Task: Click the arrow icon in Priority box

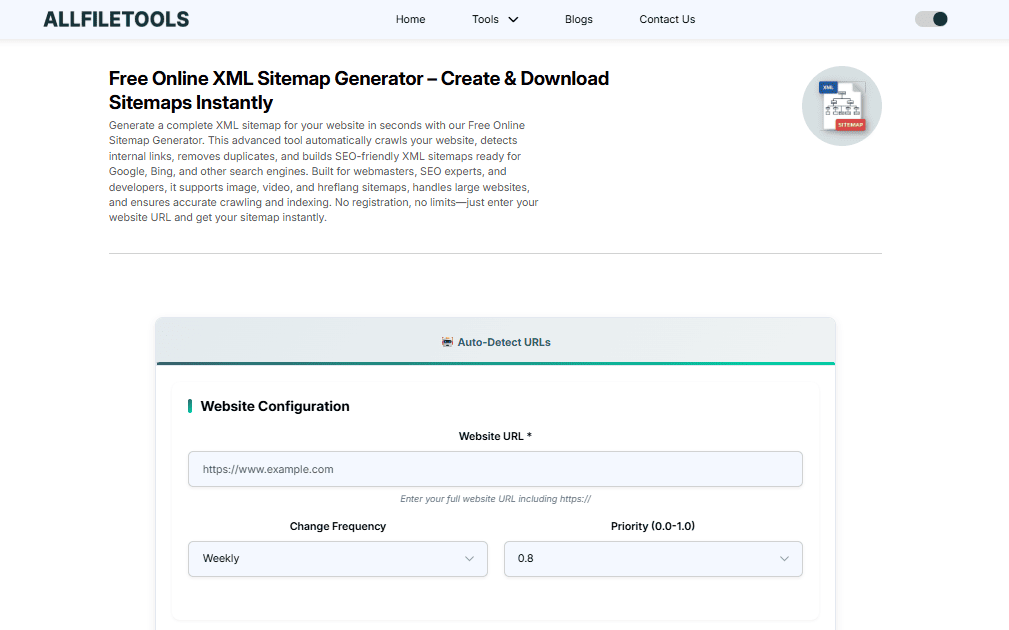Action: pos(784,559)
